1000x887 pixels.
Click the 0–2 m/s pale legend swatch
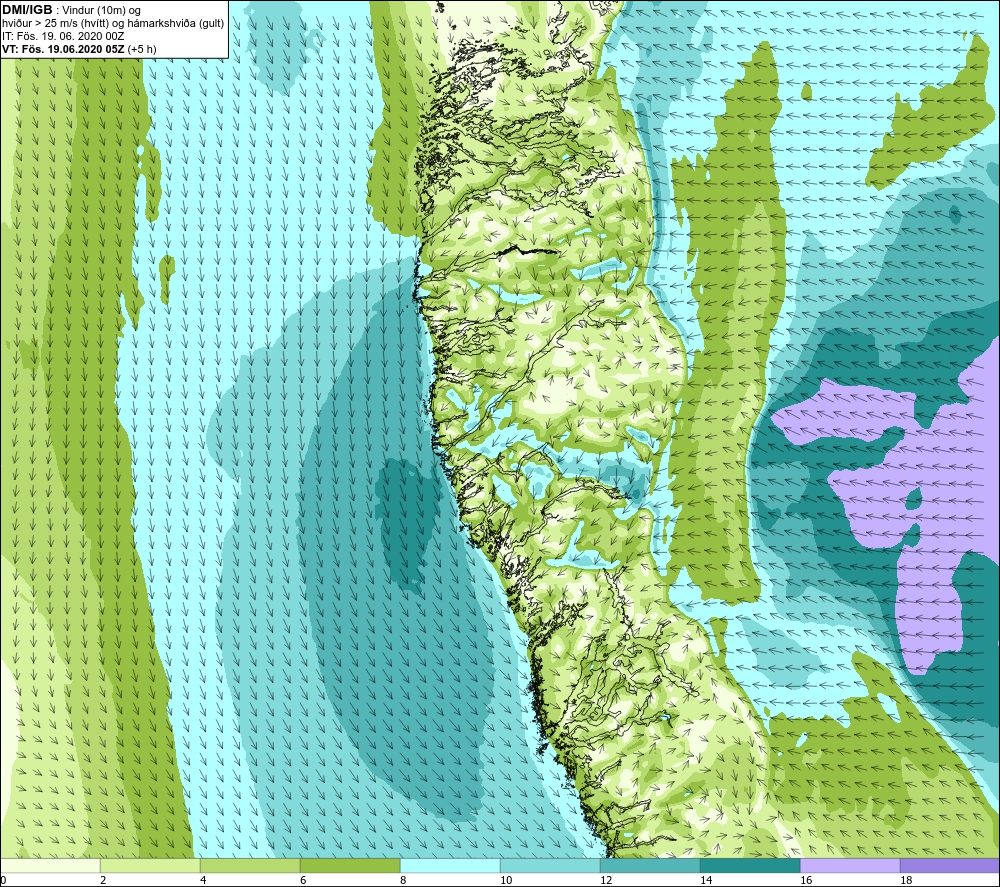[50, 865]
